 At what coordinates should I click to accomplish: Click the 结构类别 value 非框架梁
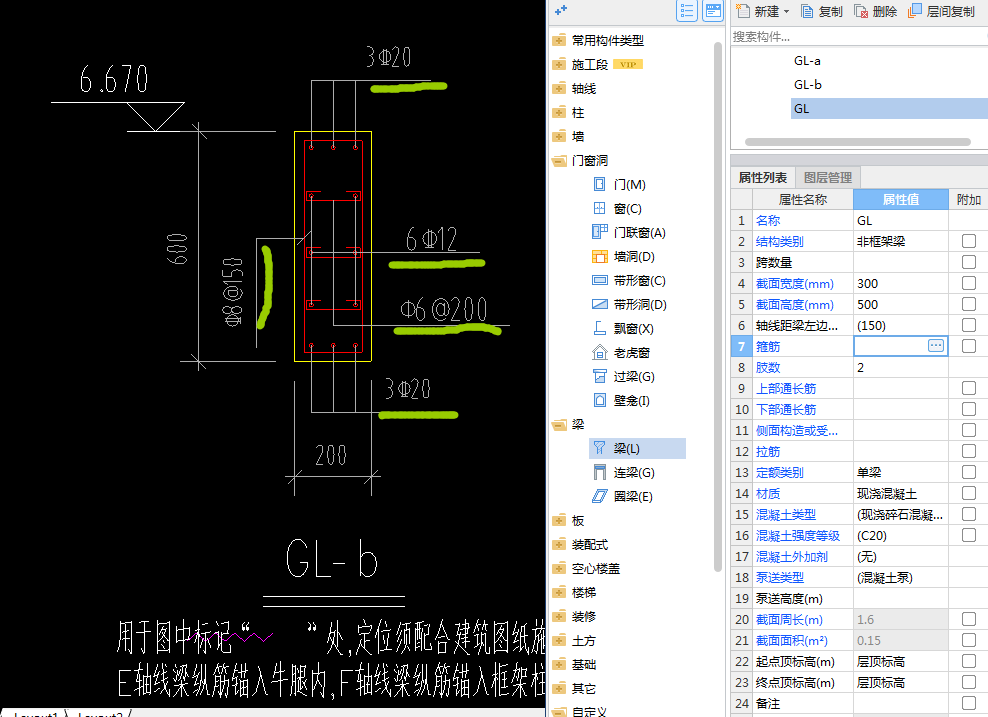(x=900, y=241)
